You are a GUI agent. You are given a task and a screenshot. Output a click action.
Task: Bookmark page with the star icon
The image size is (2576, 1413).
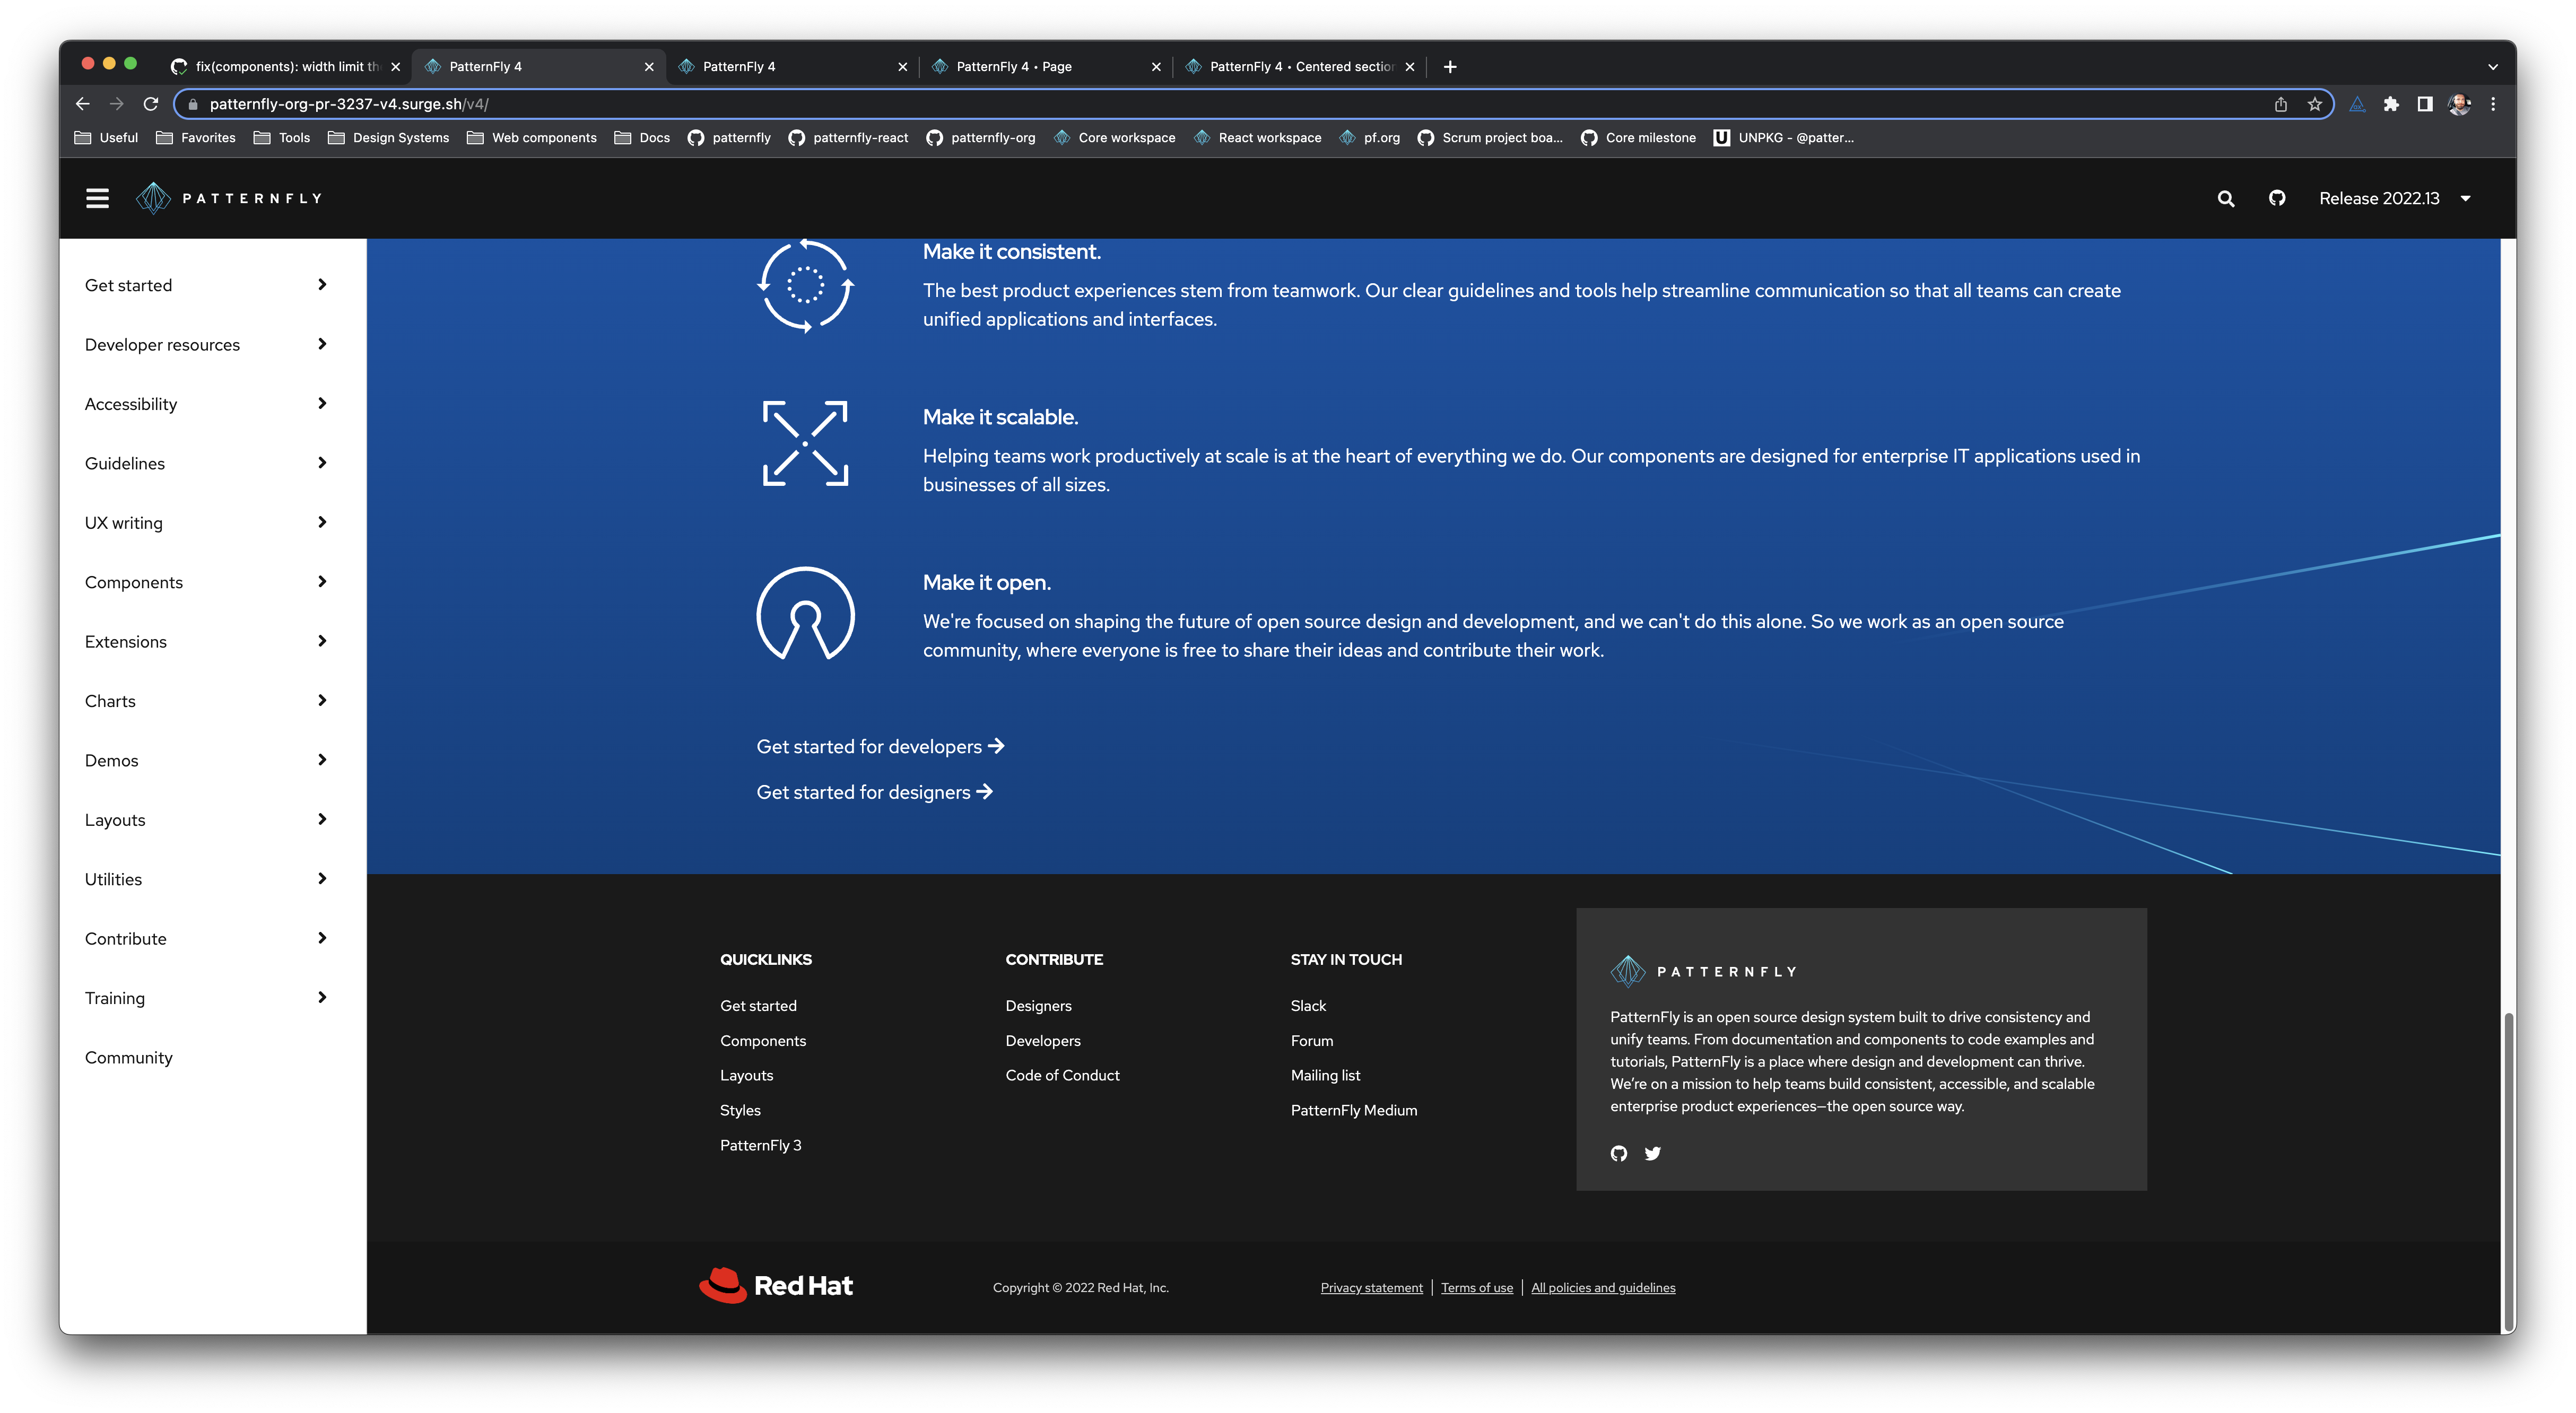point(2314,104)
